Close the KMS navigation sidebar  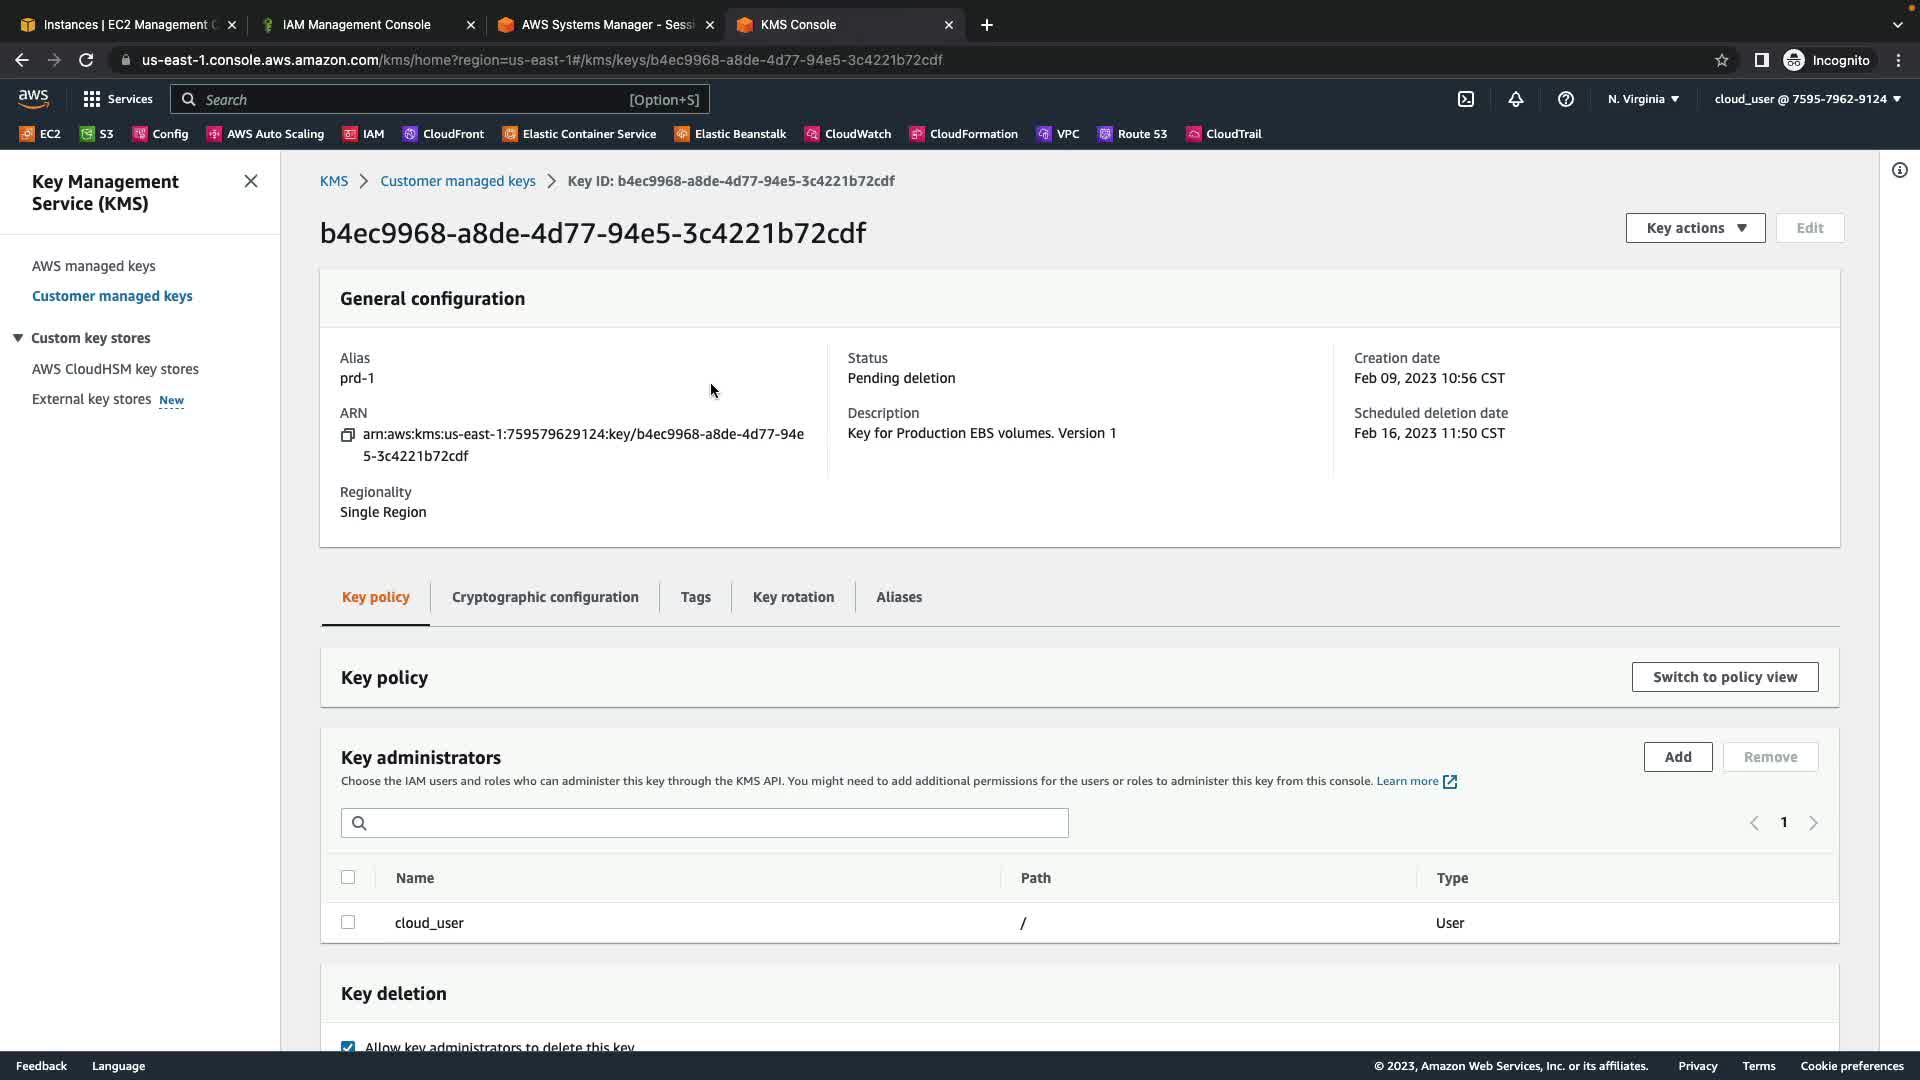tap(251, 181)
